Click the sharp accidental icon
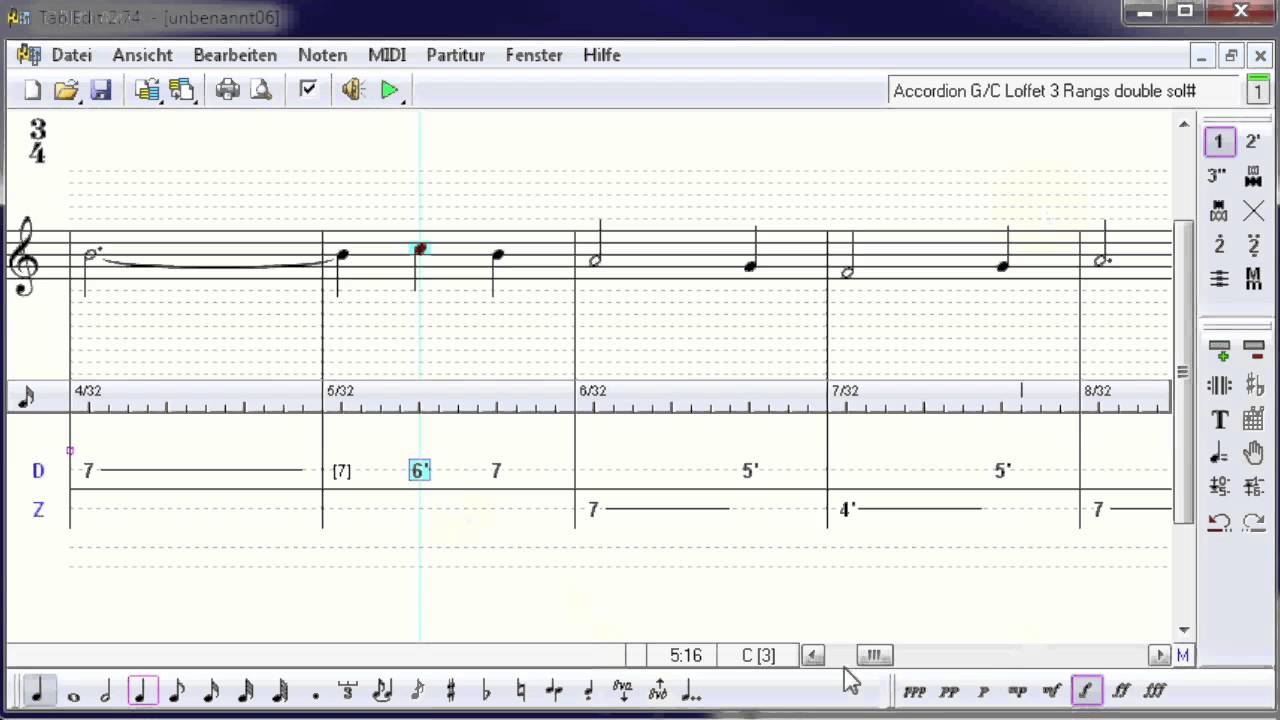 [451, 691]
